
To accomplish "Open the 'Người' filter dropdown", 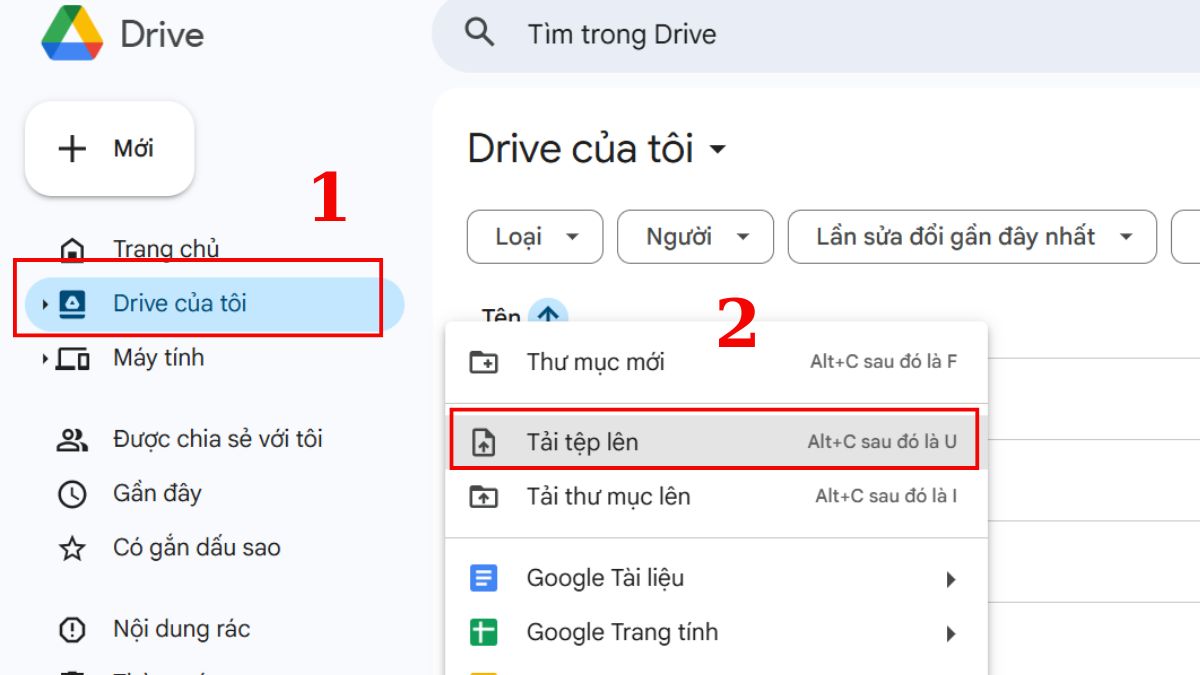I will click(x=696, y=237).
